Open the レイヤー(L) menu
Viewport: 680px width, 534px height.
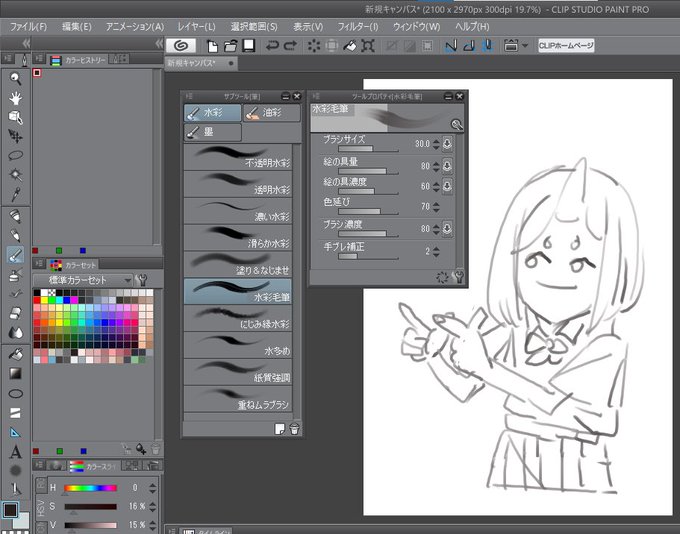tap(196, 27)
